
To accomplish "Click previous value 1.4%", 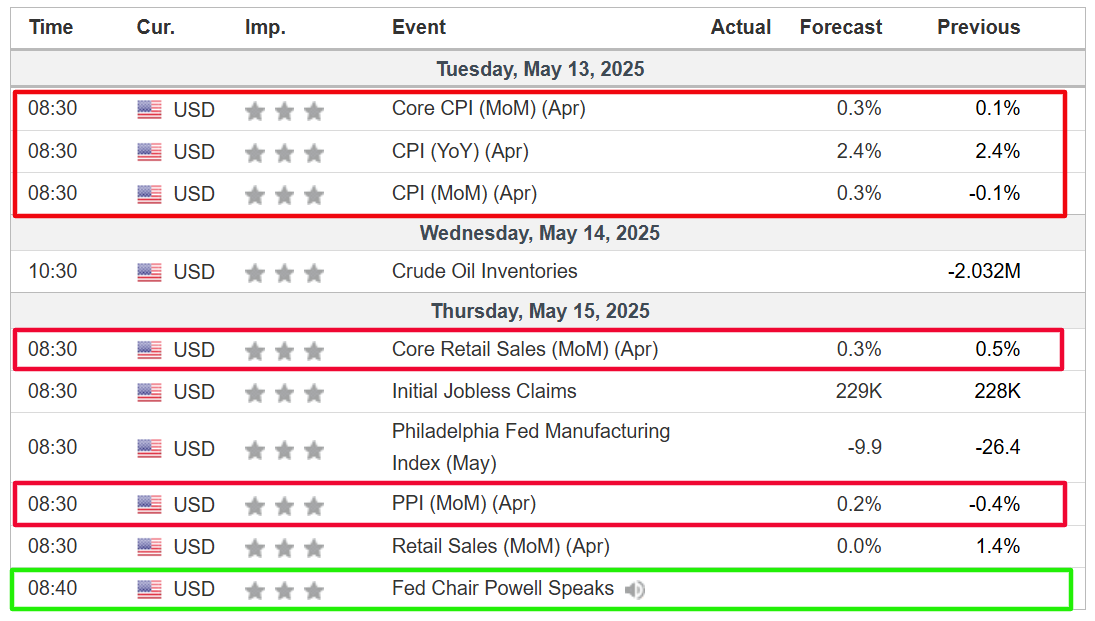I will click(998, 547).
